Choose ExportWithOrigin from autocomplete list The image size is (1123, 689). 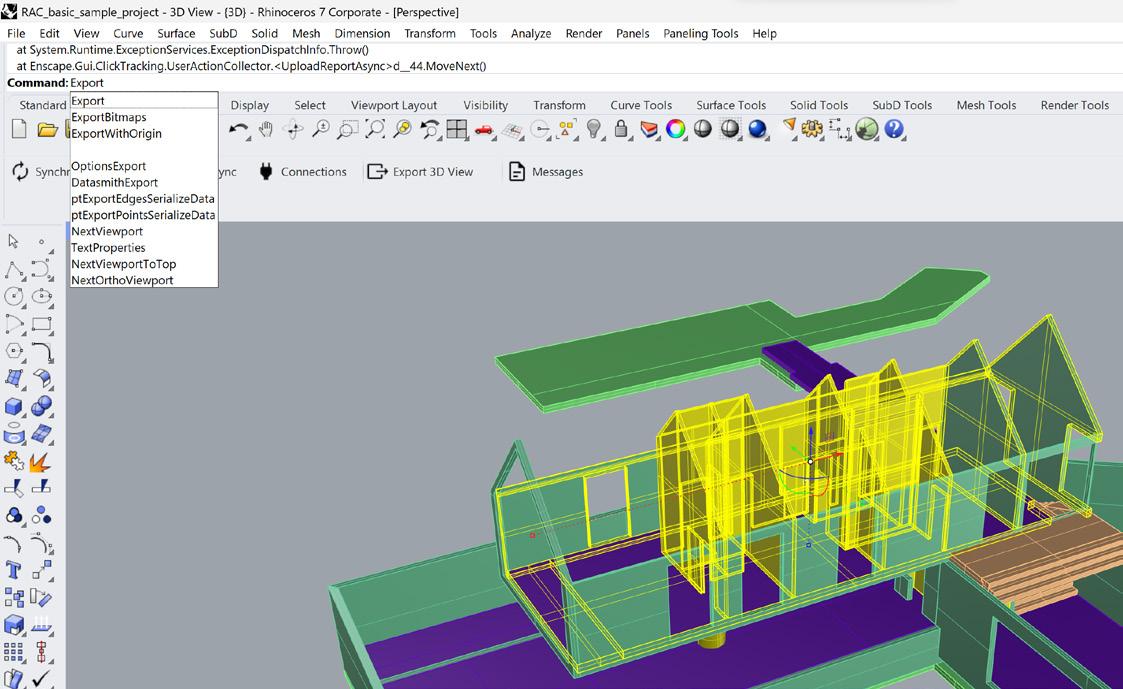click(116, 134)
